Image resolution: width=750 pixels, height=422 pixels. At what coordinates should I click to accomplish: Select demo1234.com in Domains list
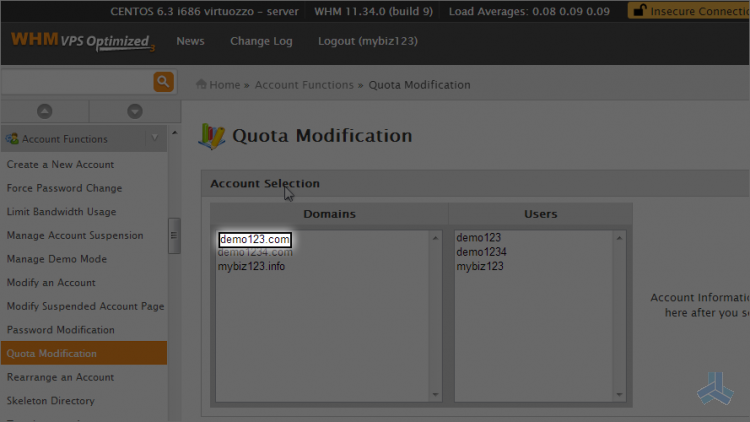coord(255,252)
